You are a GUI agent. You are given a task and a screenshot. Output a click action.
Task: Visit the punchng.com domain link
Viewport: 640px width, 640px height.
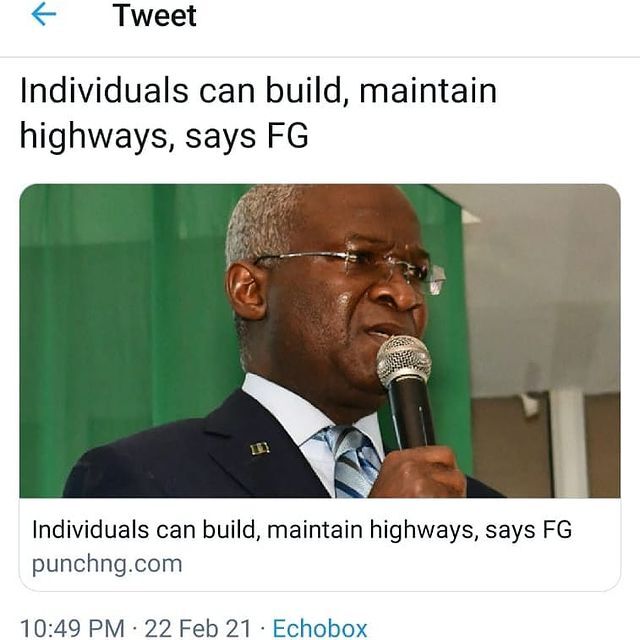pyautogui.click(x=107, y=564)
